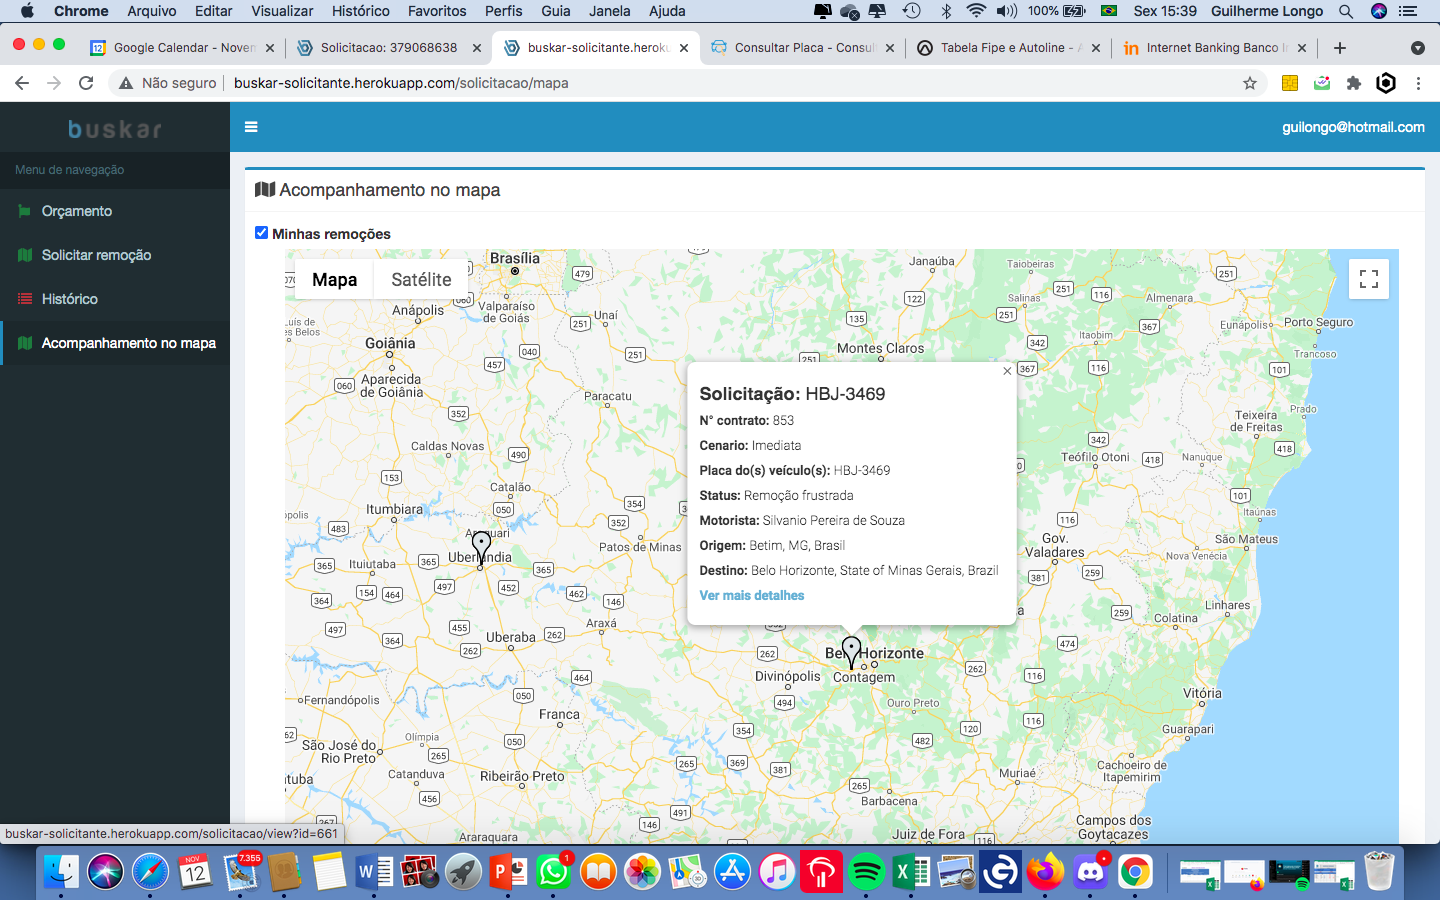Open the hamburger sidebar toggle icon
The image size is (1440, 900).
(251, 127)
